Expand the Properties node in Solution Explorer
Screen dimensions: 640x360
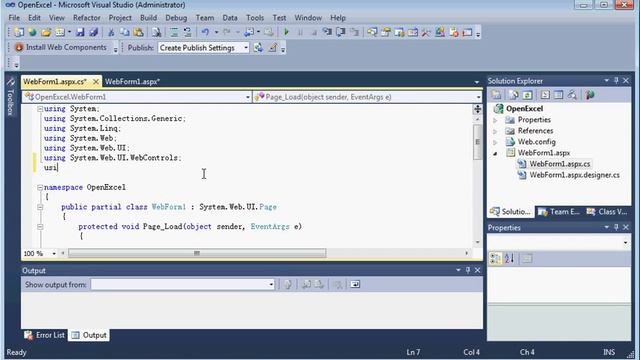pyautogui.click(x=495, y=120)
